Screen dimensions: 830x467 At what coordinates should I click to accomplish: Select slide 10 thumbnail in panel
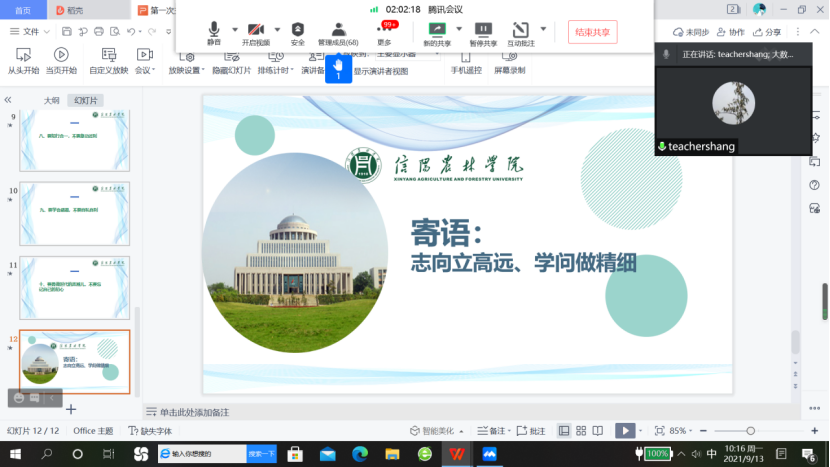[x=74, y=212]
